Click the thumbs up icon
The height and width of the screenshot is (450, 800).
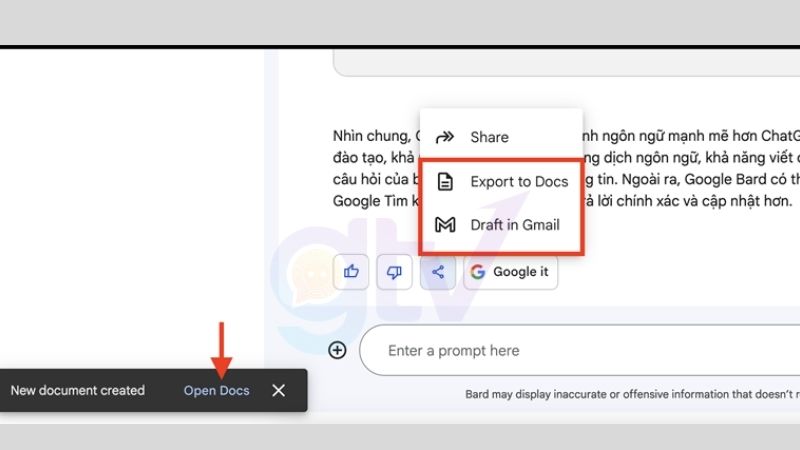(x=351, y=271)
